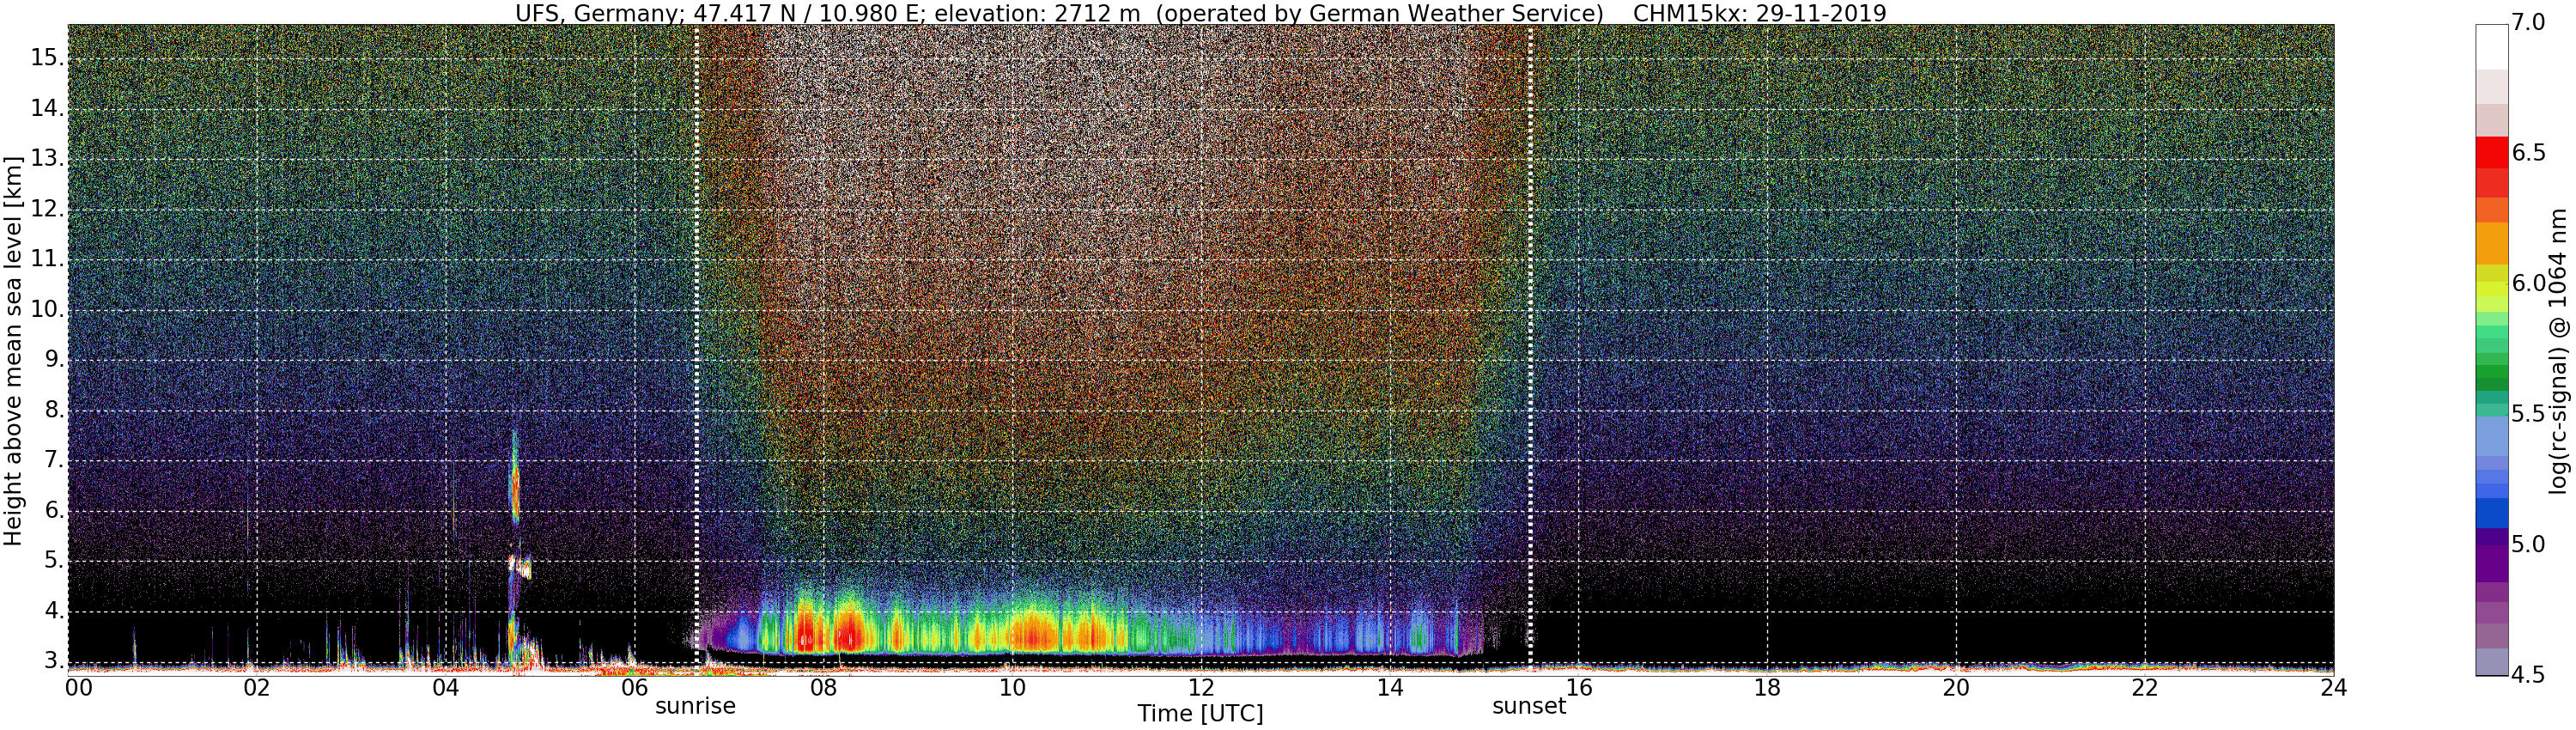2576x730 pixels.
Task: Click the y-axis tick label '7.'
Action: pos(54,461)
